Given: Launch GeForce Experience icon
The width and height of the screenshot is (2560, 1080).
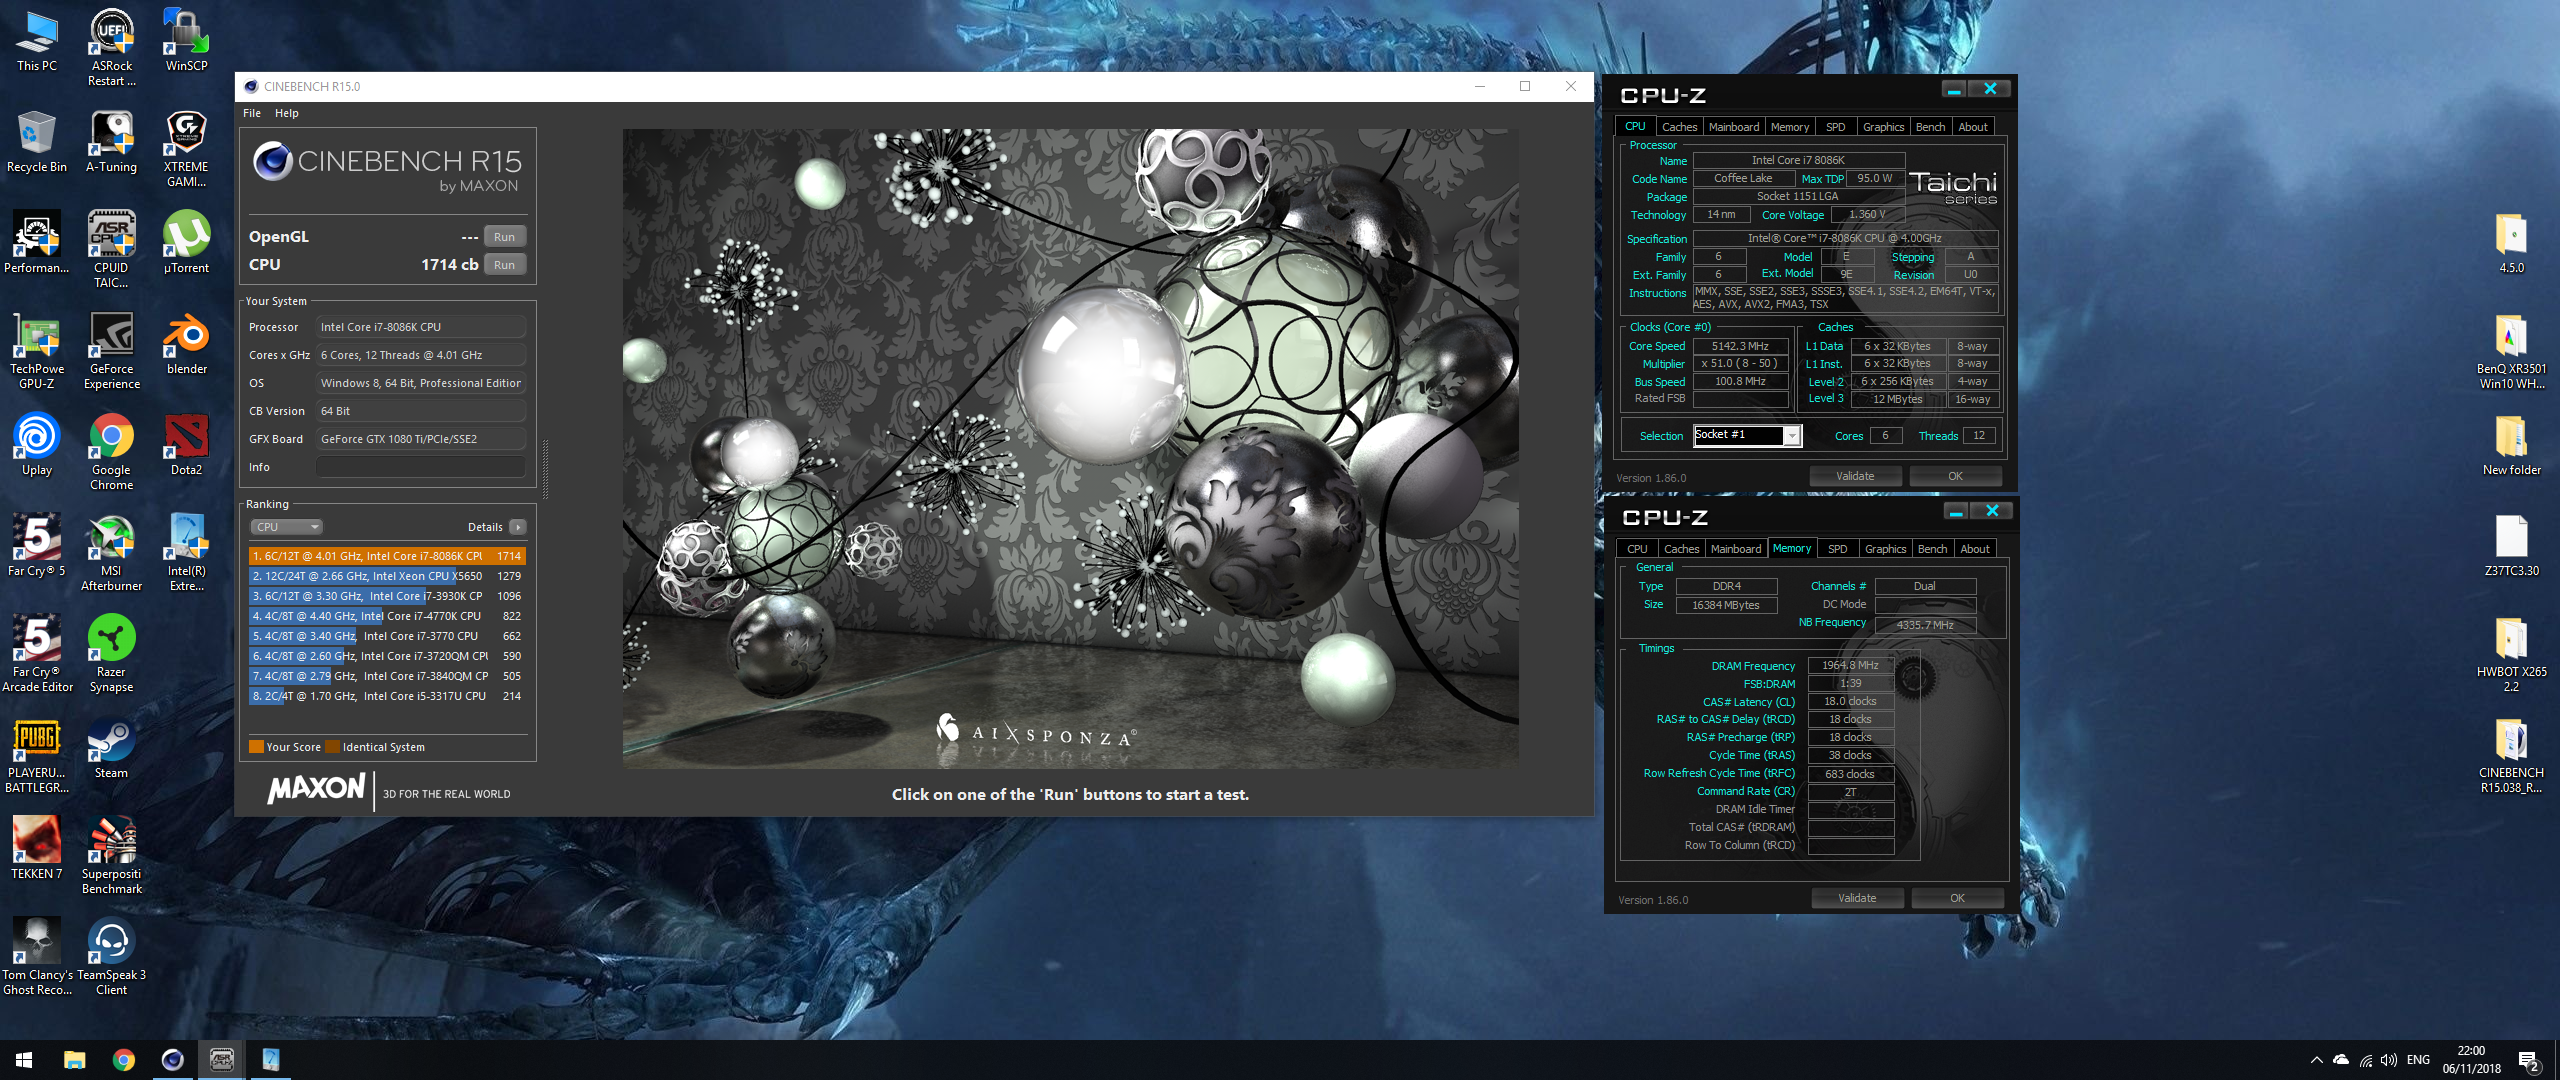Looking at the screenshot, I should 112,351.
